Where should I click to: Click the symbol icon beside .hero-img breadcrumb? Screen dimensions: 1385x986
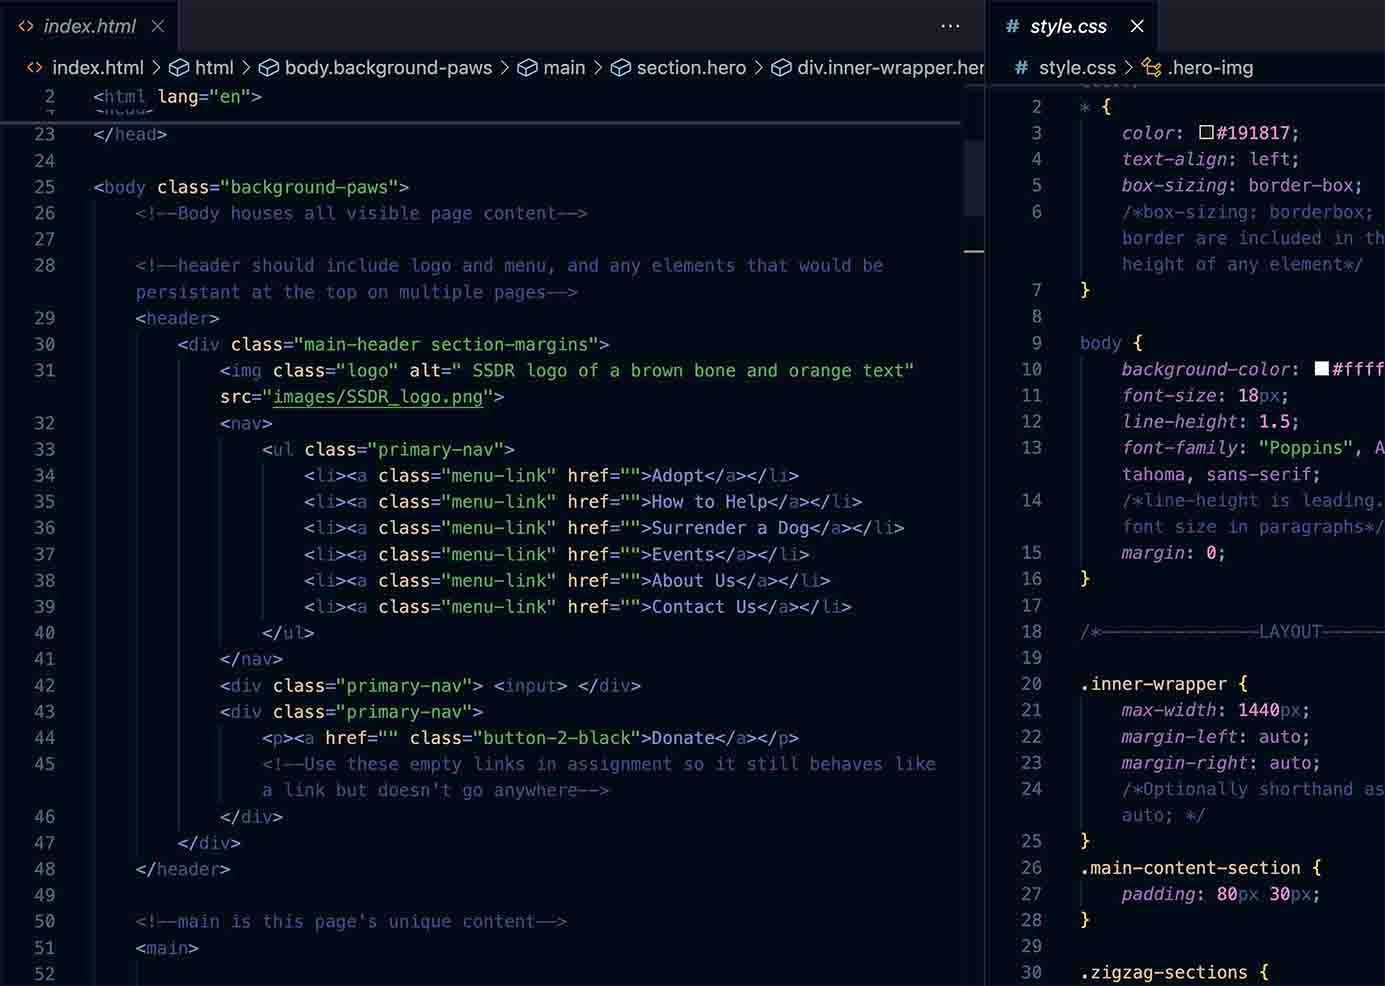[x=1152, y=67]
